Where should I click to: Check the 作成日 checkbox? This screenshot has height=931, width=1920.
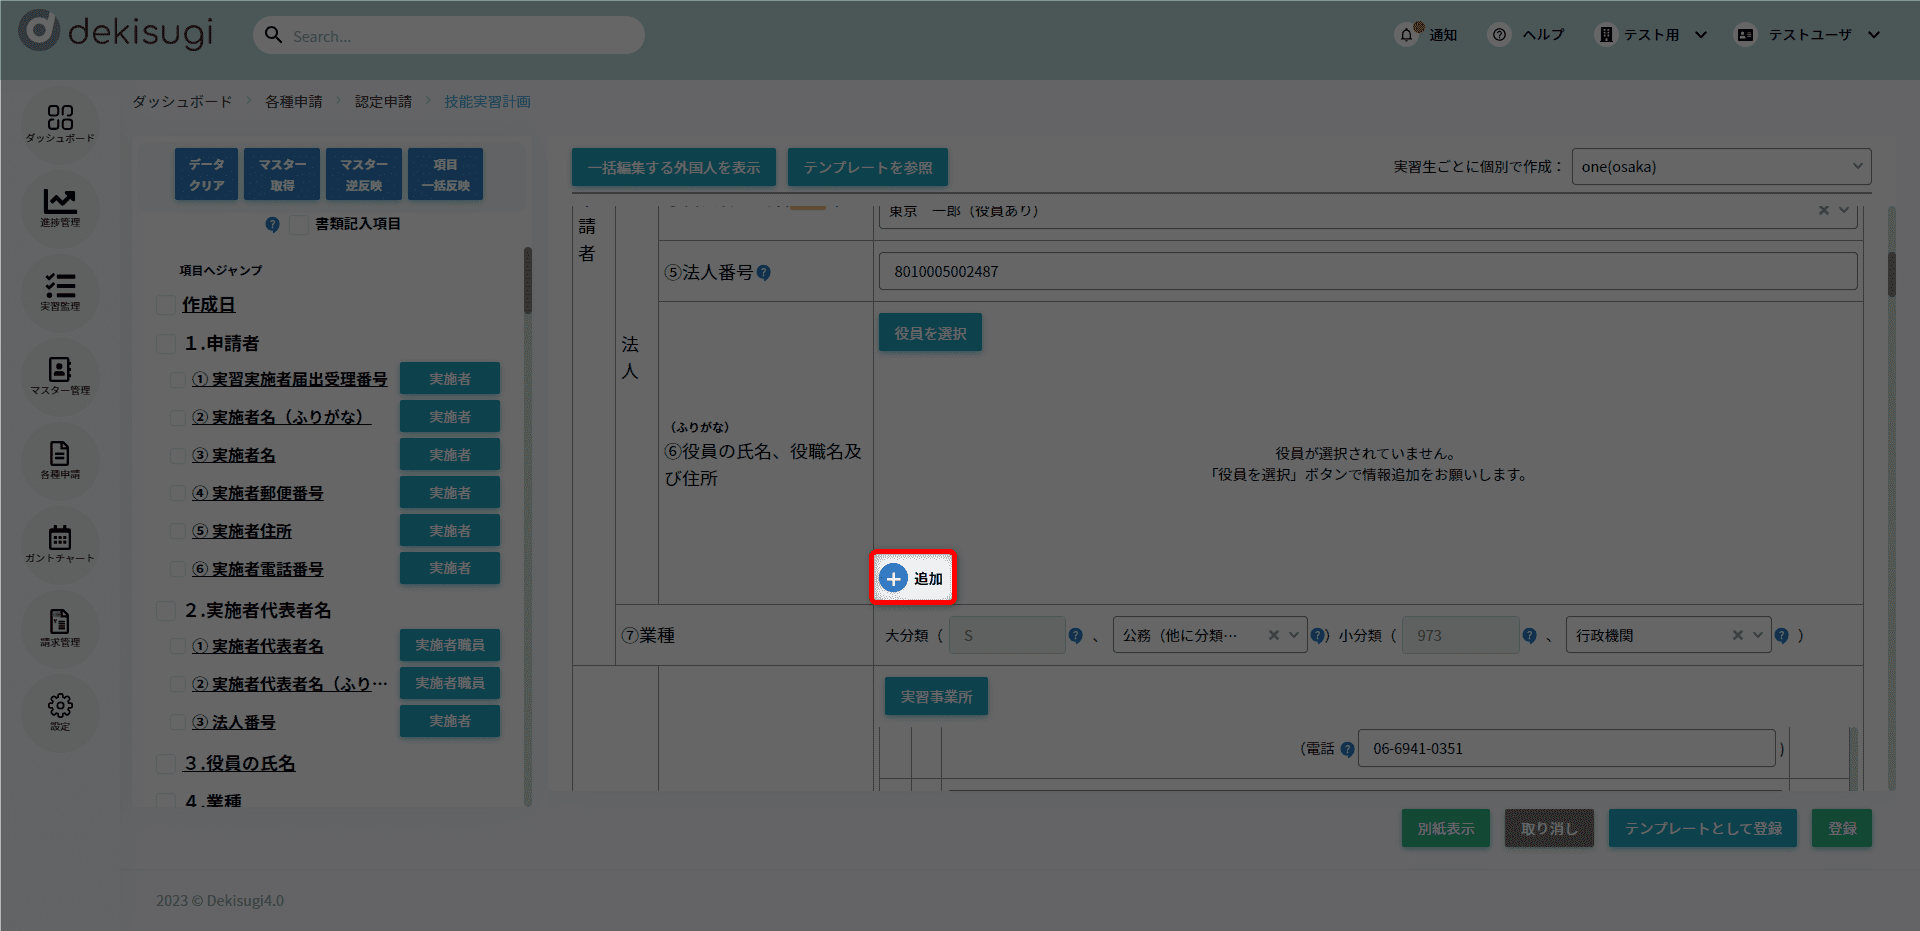[x=166, y=305]
